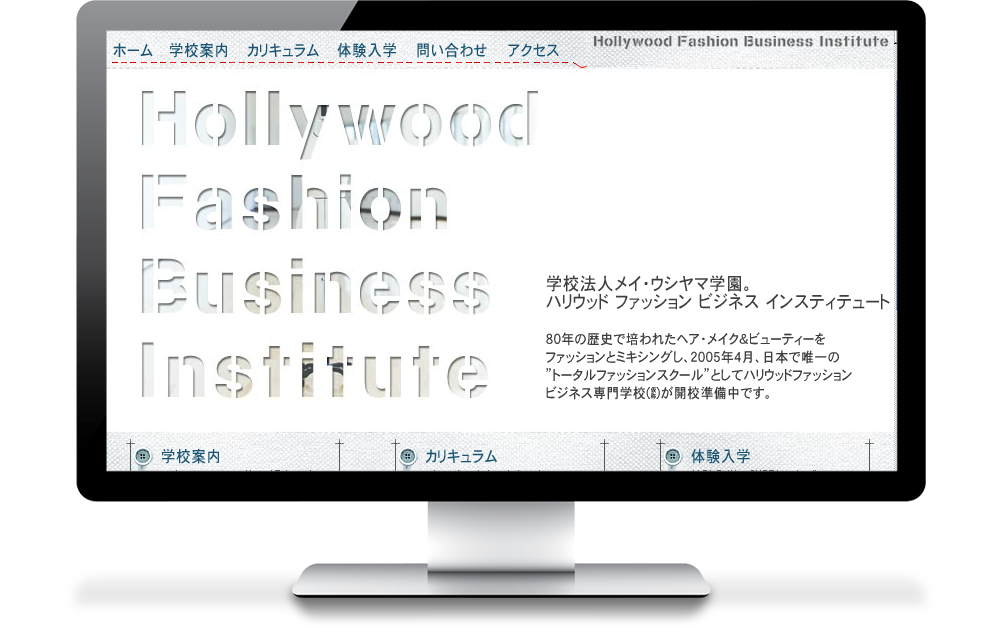Open the bottom 体験入学 section heading
Image resolution: width=1000 pixels, height=641 pixels.
click(x=721, y=457)
